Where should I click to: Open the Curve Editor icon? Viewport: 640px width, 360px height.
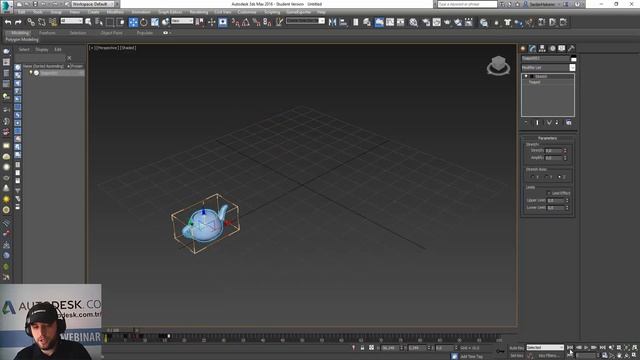point(390,22)
